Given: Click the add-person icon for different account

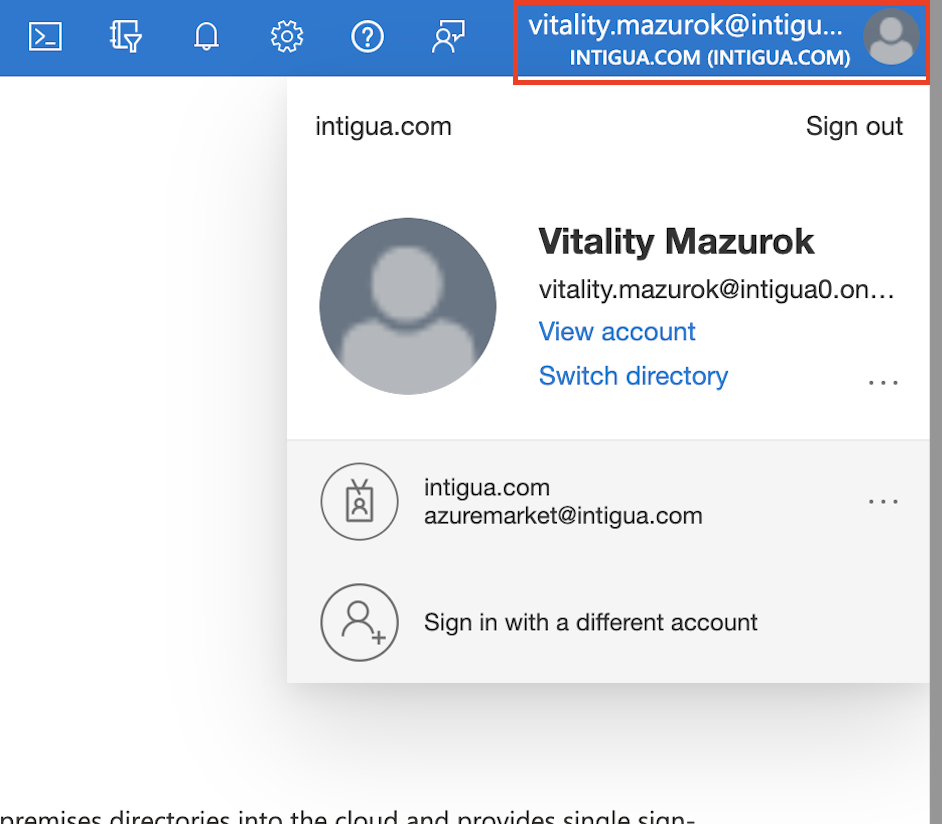Looking at the screenshot, I should point(359,622).
